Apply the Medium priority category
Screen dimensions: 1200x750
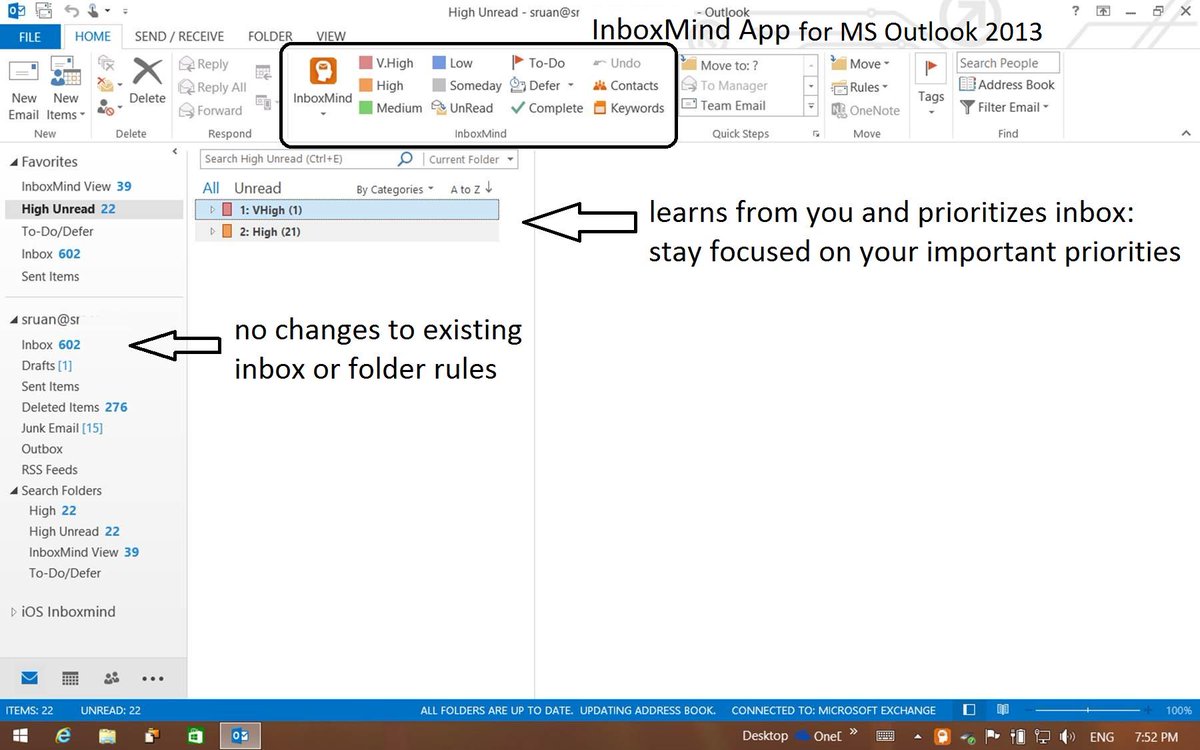[x=390, y=108]
